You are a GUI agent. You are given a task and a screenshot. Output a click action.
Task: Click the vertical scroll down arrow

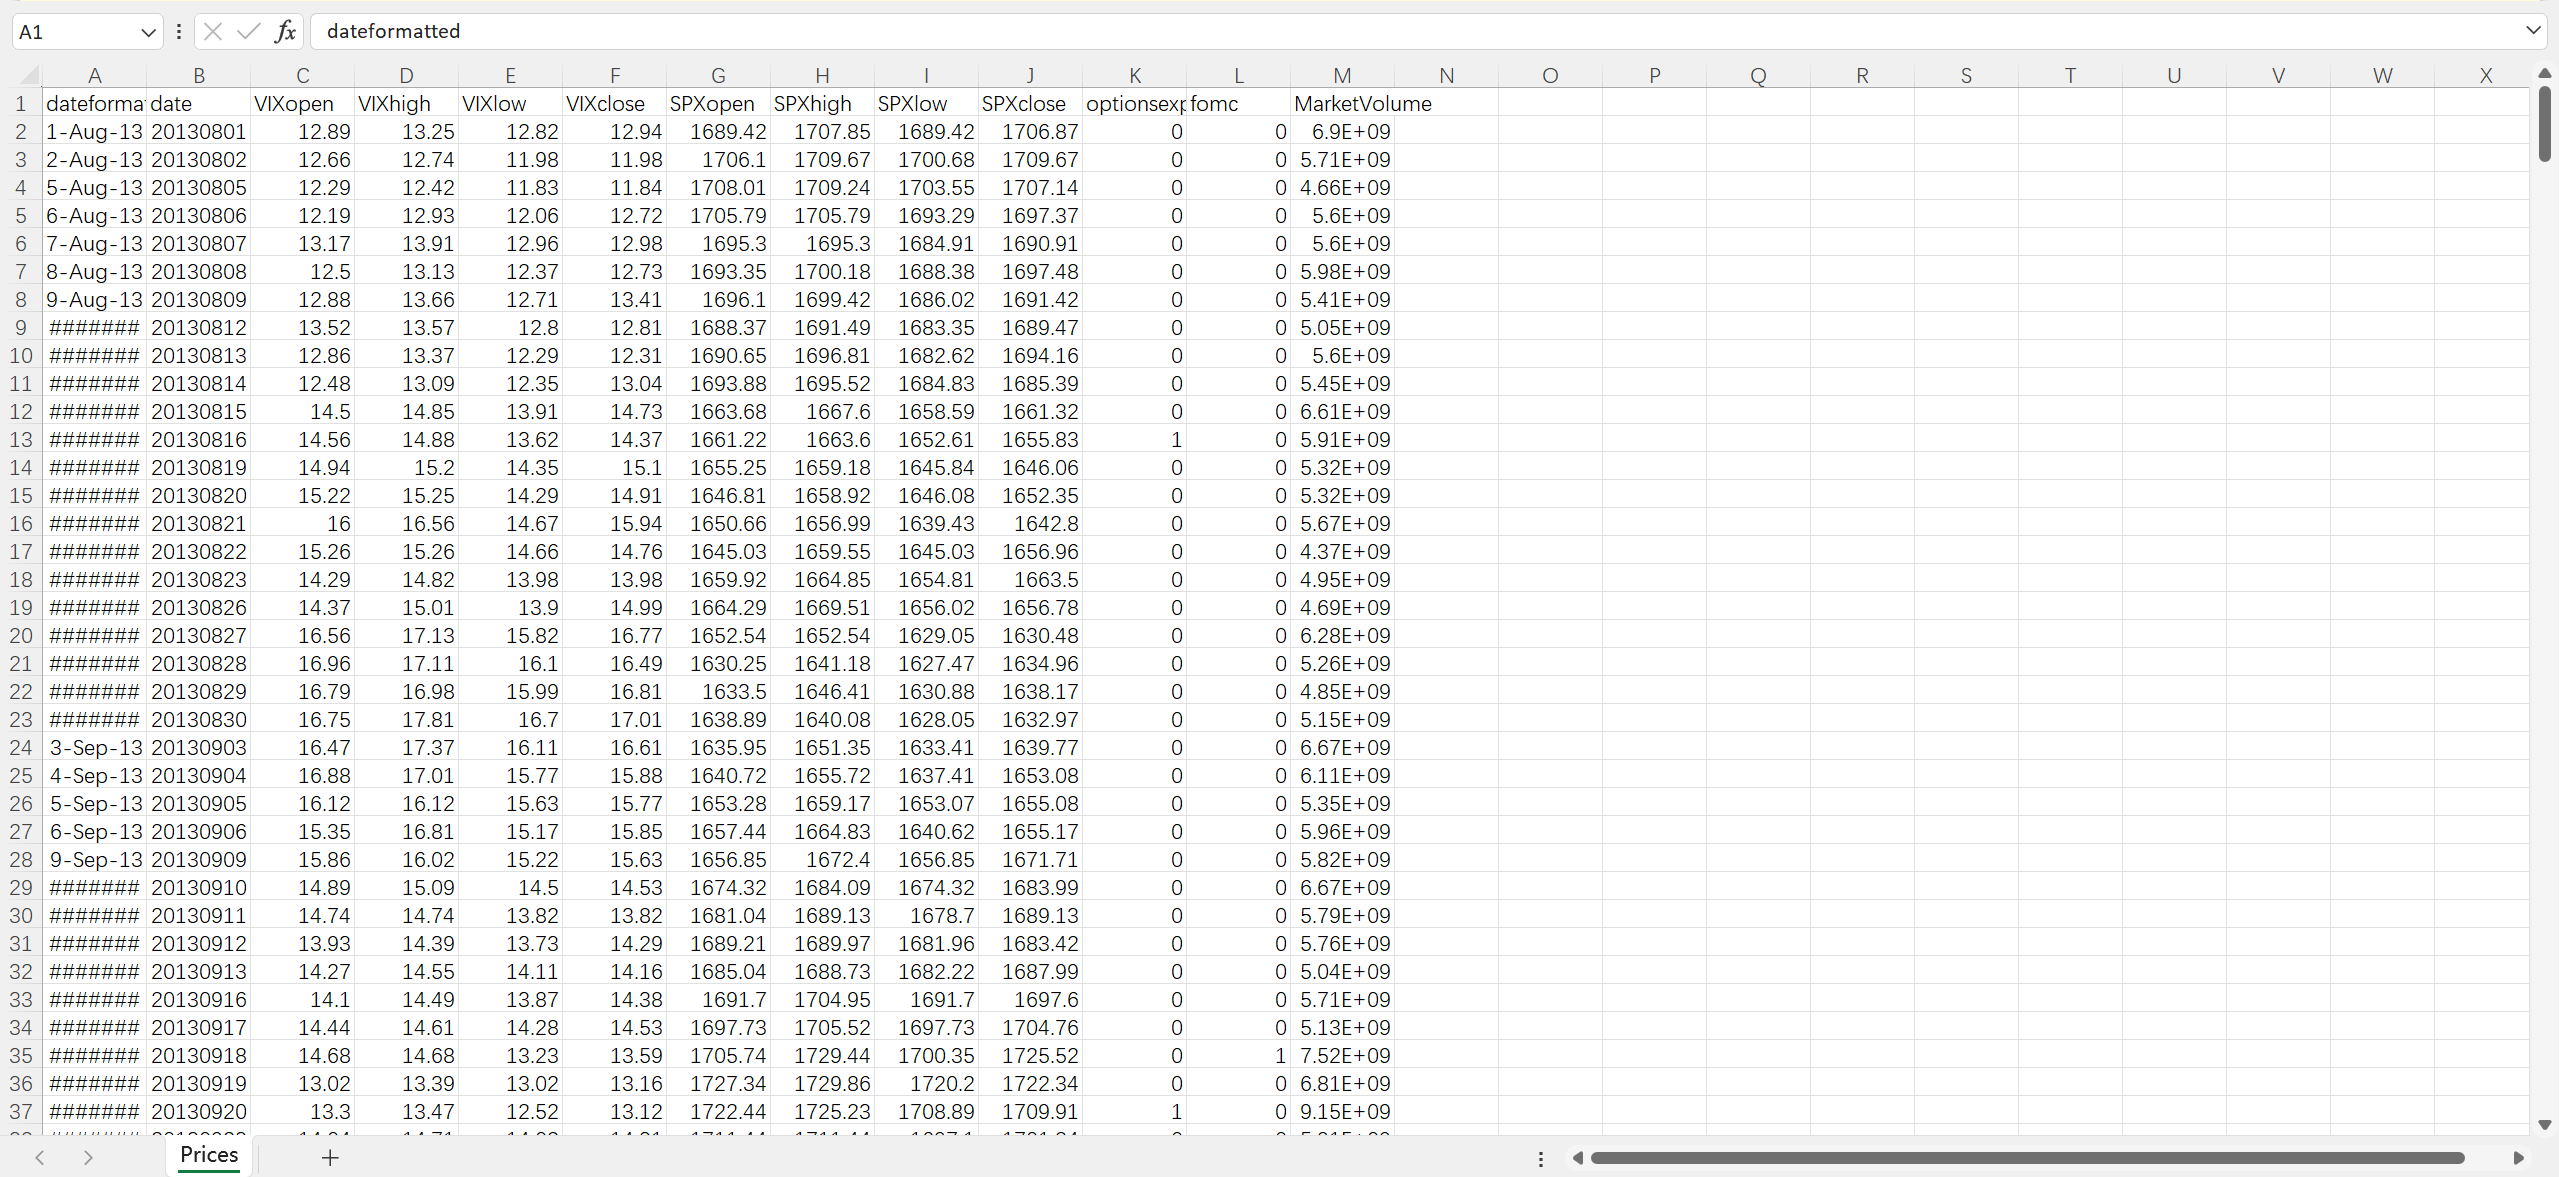coord(2545,1124)
